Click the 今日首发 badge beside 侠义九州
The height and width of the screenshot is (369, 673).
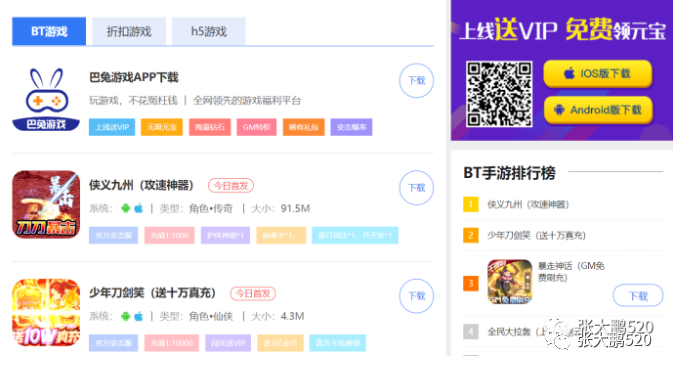pos(231,186)
